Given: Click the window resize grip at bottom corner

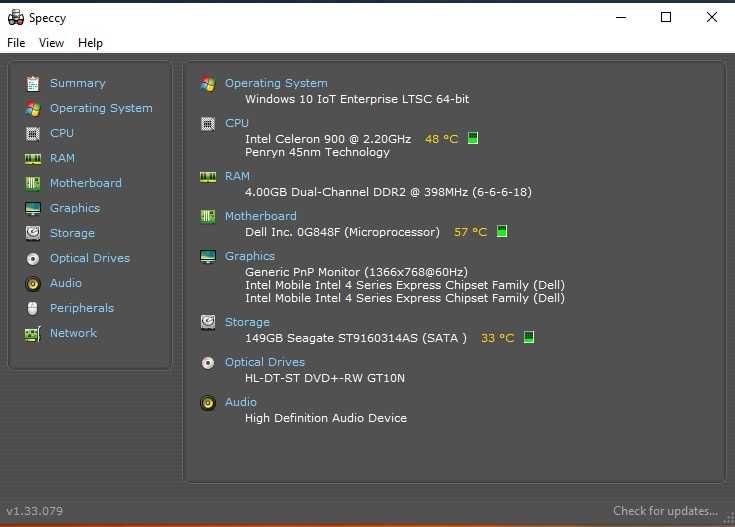Looking at the screenshot, I should coord(729,519).
